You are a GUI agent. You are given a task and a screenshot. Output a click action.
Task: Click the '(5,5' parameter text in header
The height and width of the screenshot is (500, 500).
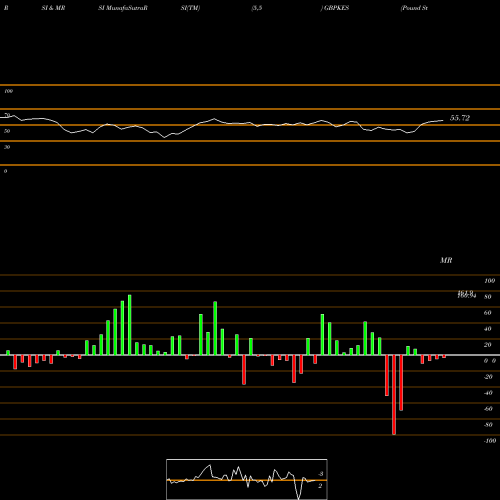(257, 8)
